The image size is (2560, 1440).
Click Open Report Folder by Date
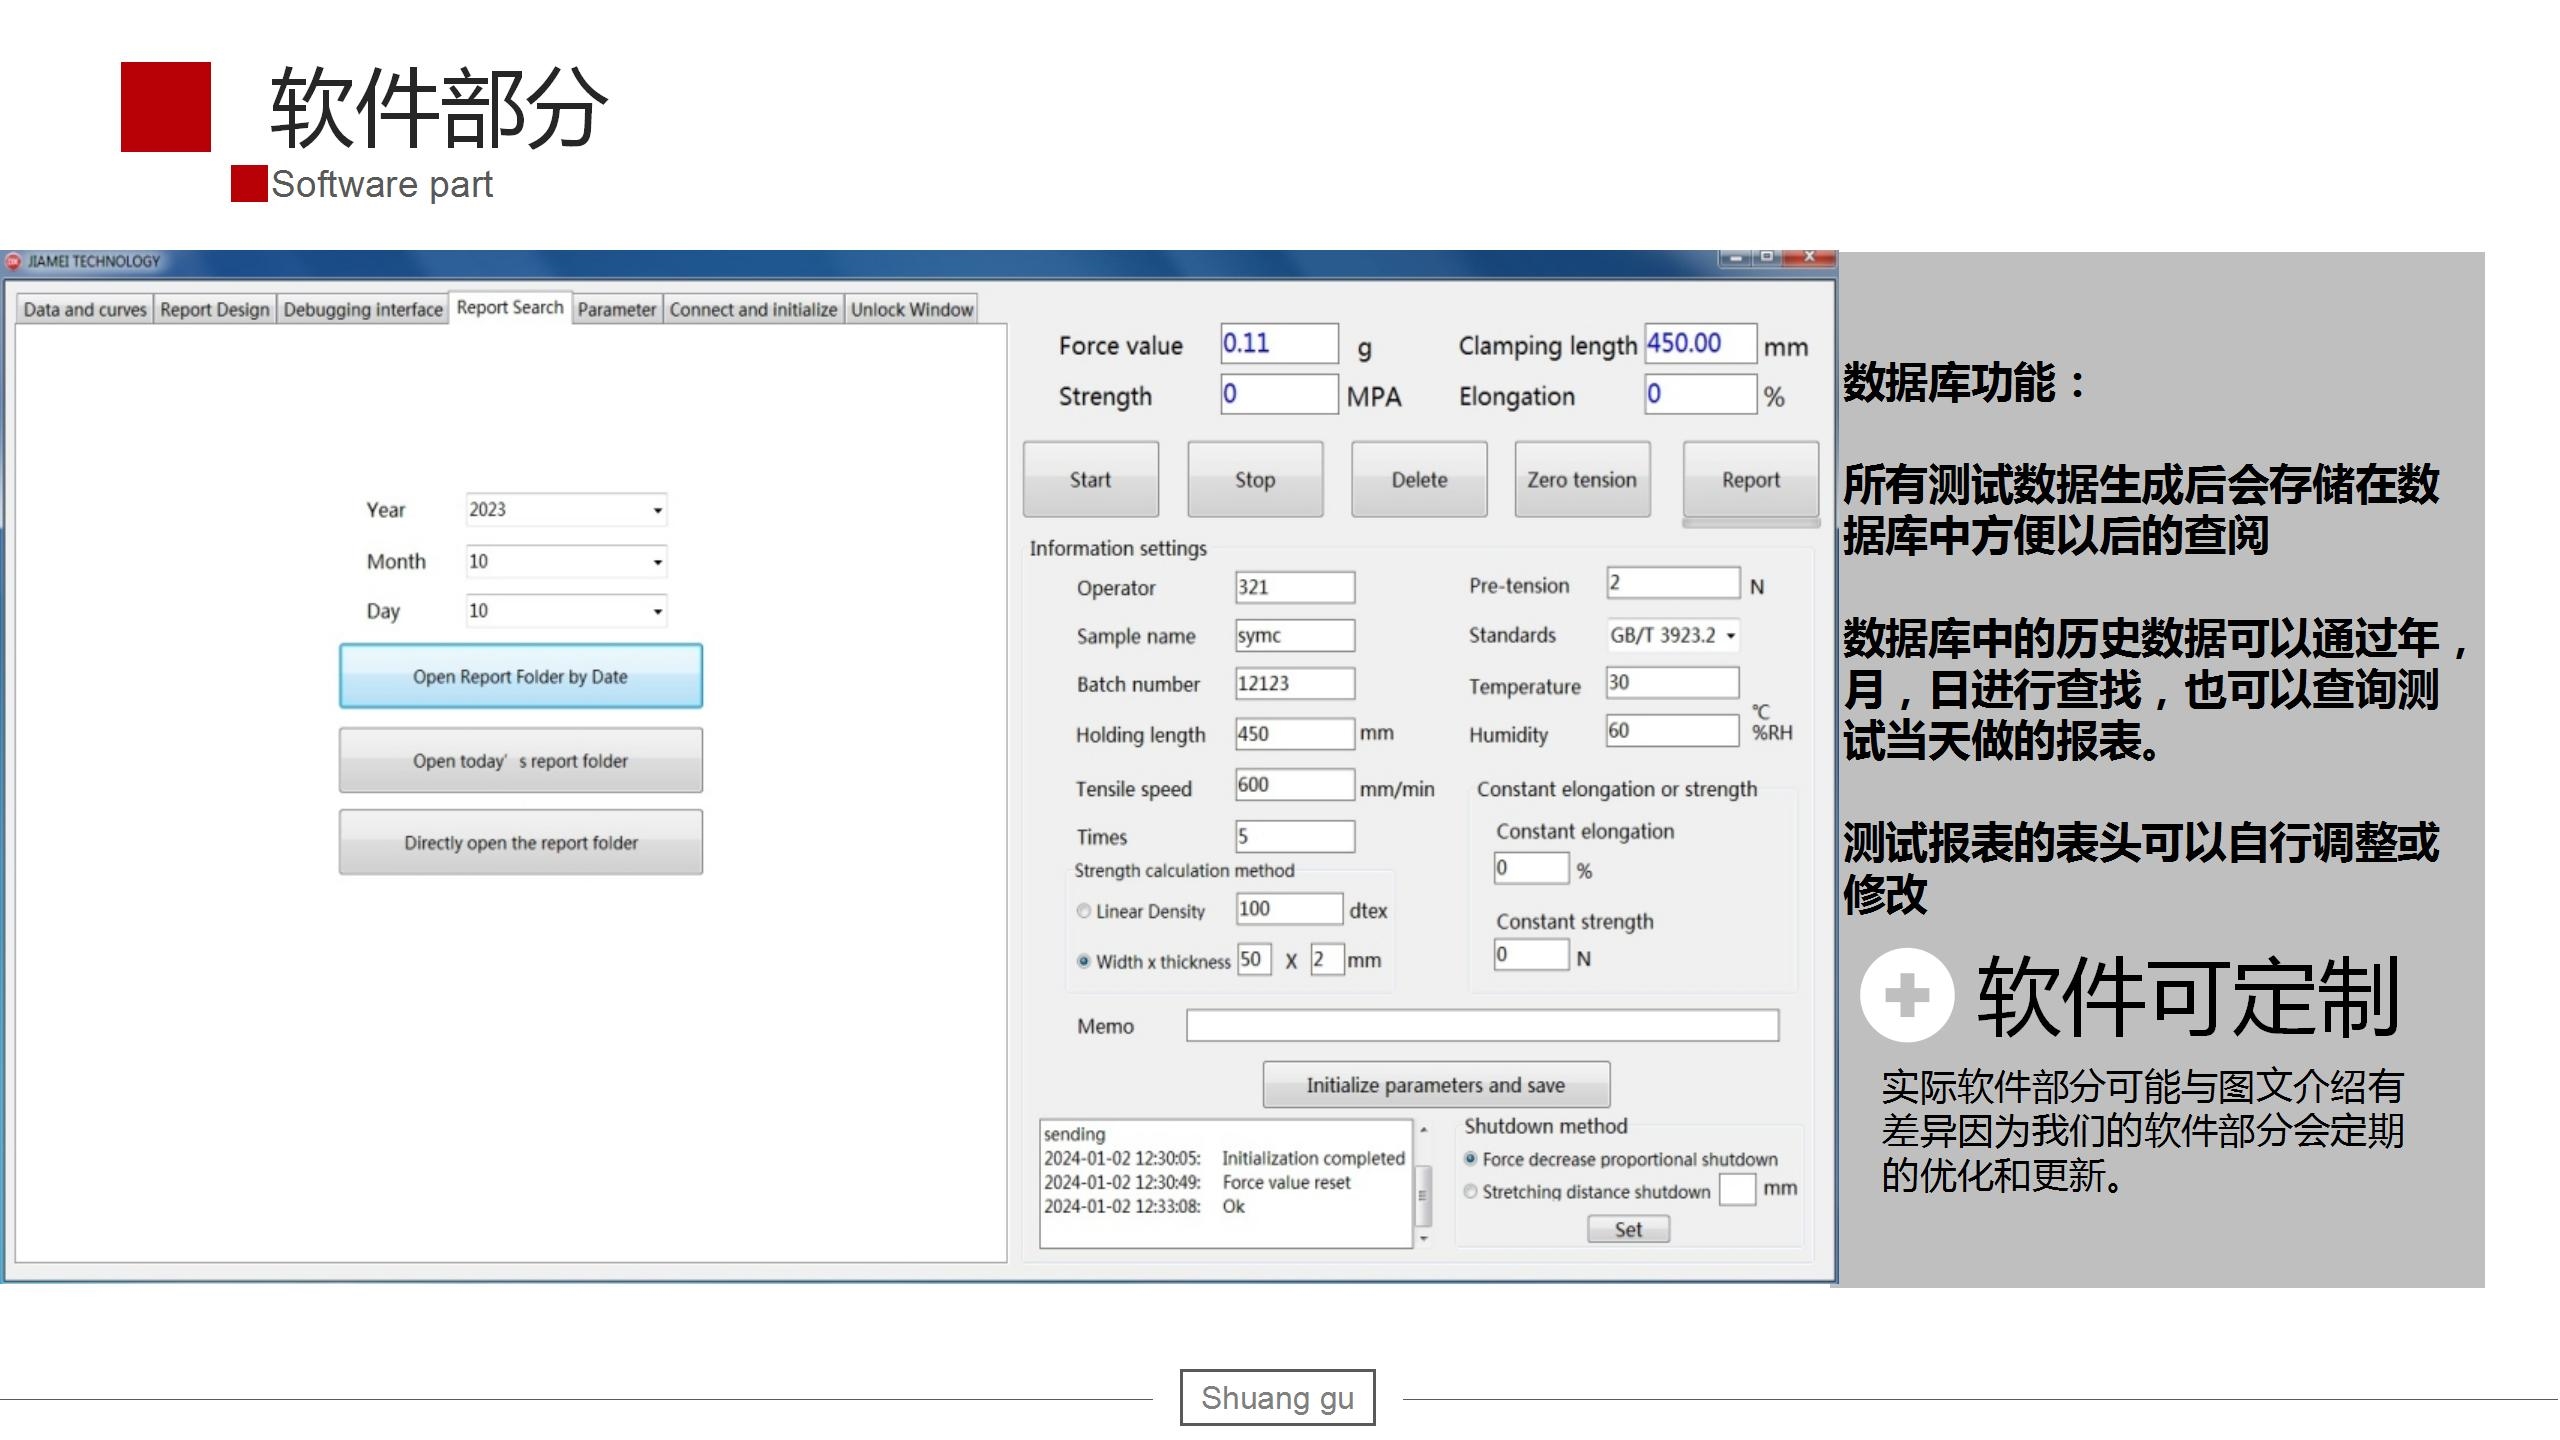520,677
